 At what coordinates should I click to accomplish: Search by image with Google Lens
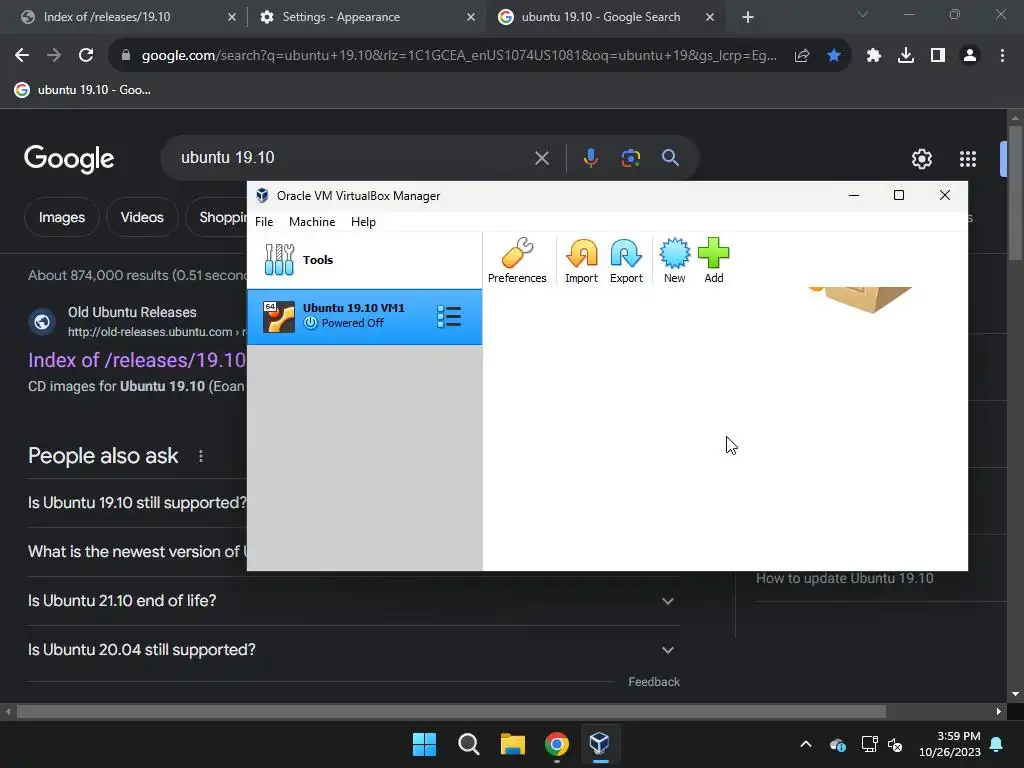tap(630, 158)
